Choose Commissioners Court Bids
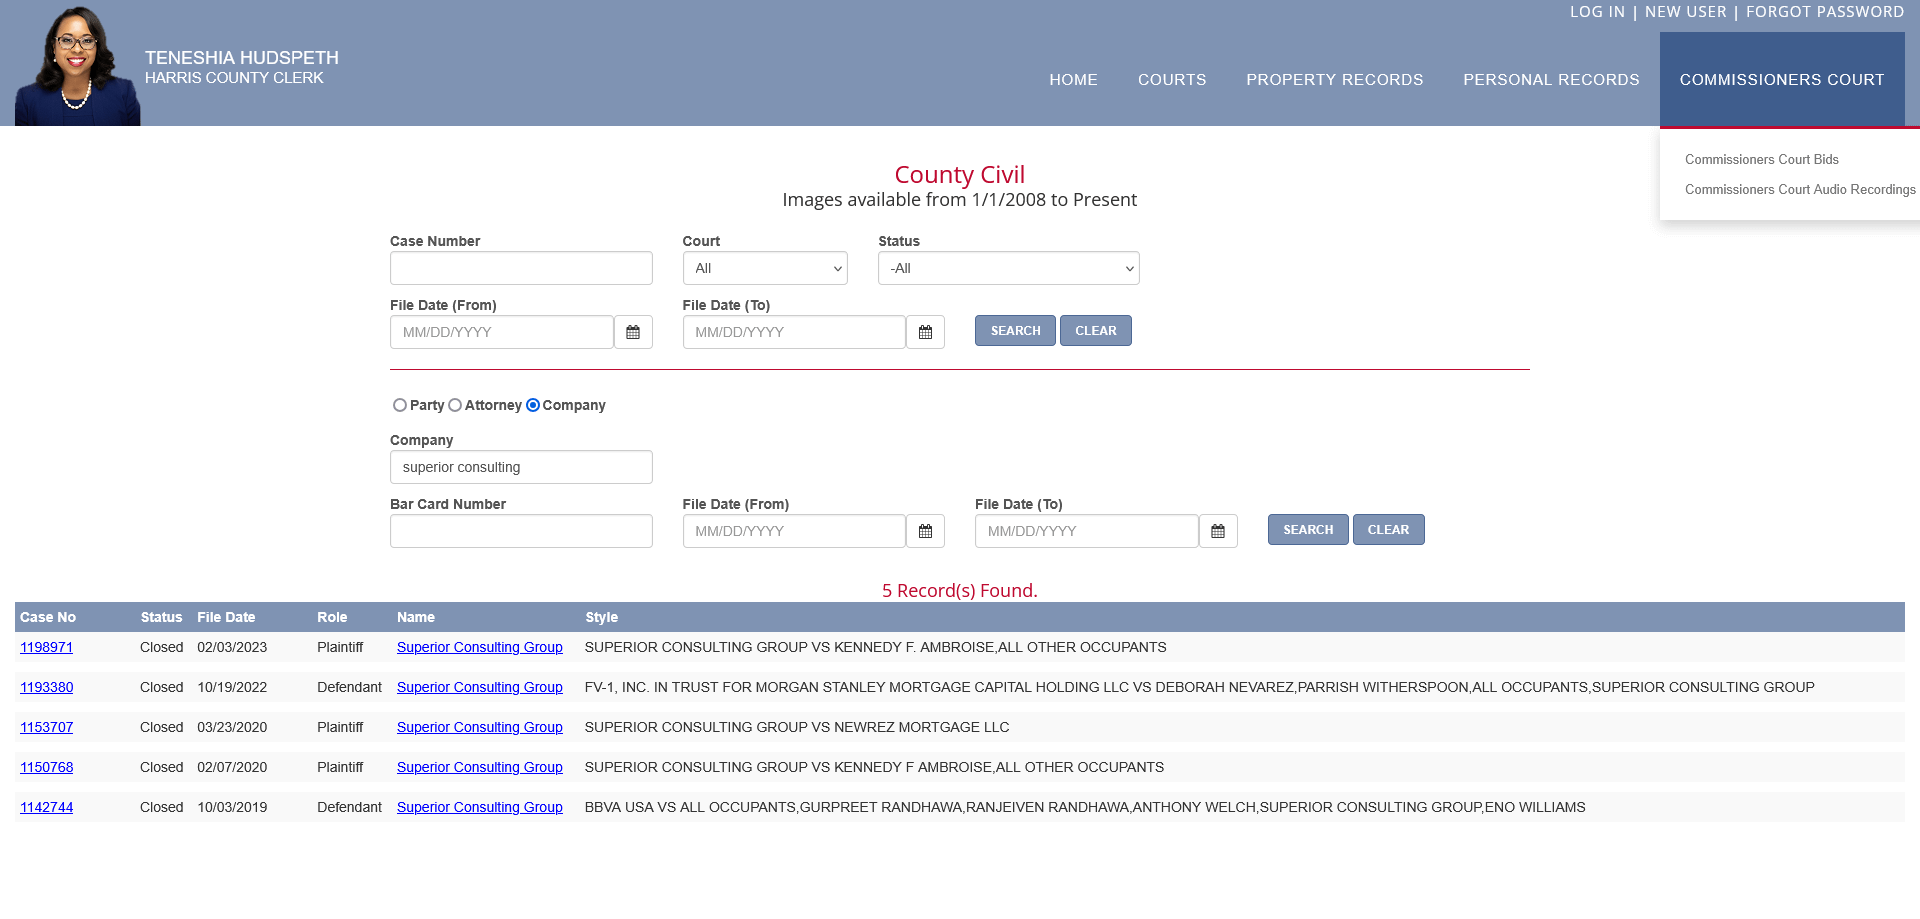 (1762, 159)
